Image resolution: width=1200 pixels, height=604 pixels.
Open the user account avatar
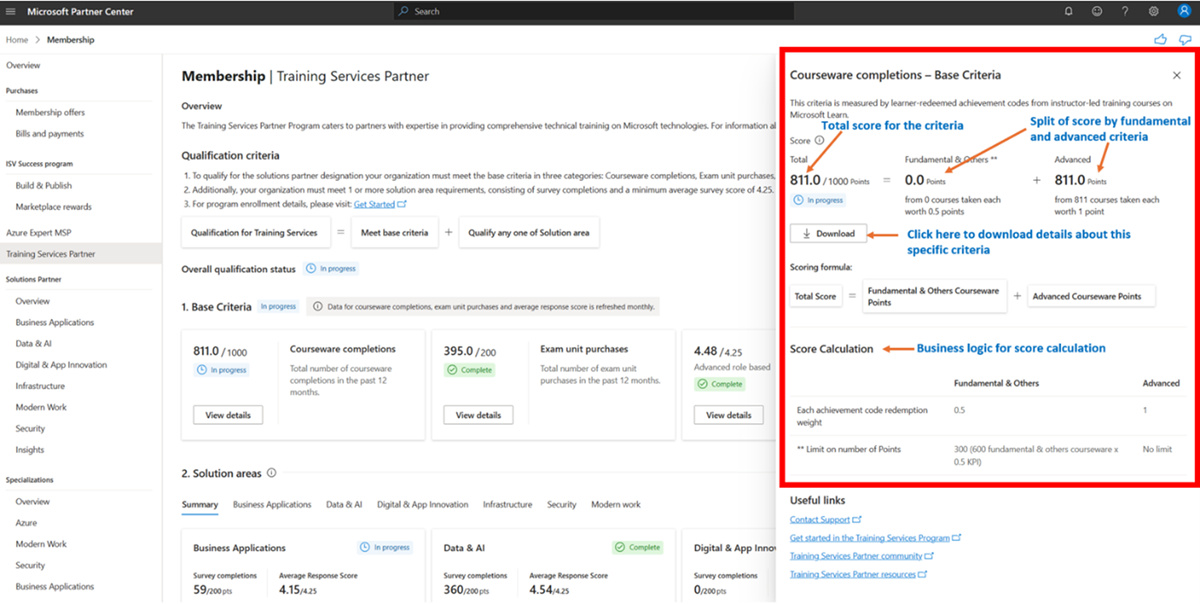pyautogui.click(x=1184, y=12)
